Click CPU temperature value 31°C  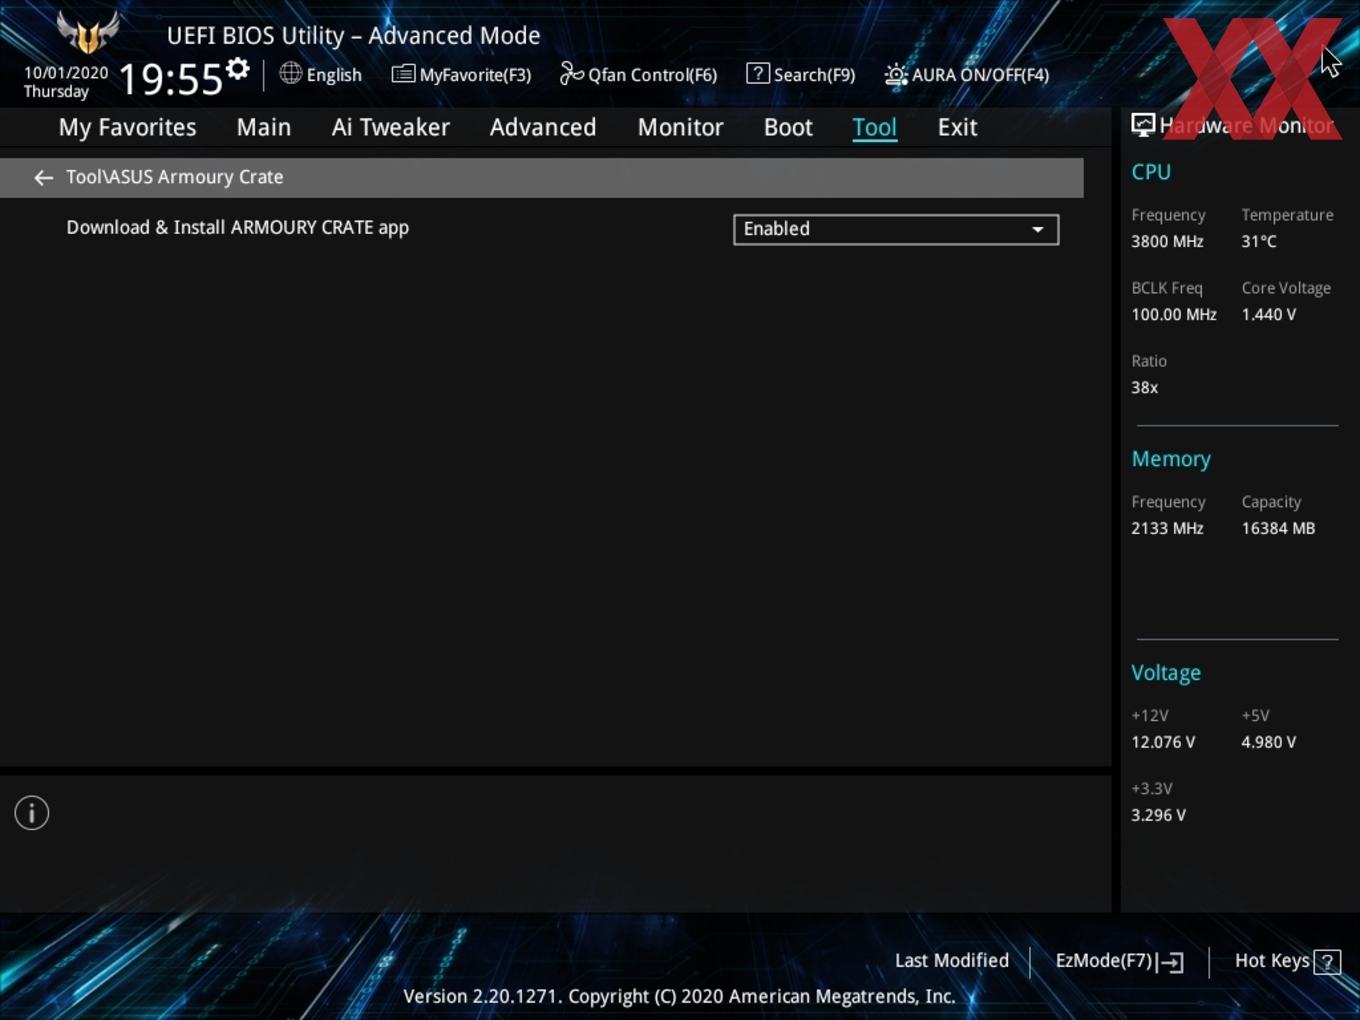click(x=1259, y=241)
